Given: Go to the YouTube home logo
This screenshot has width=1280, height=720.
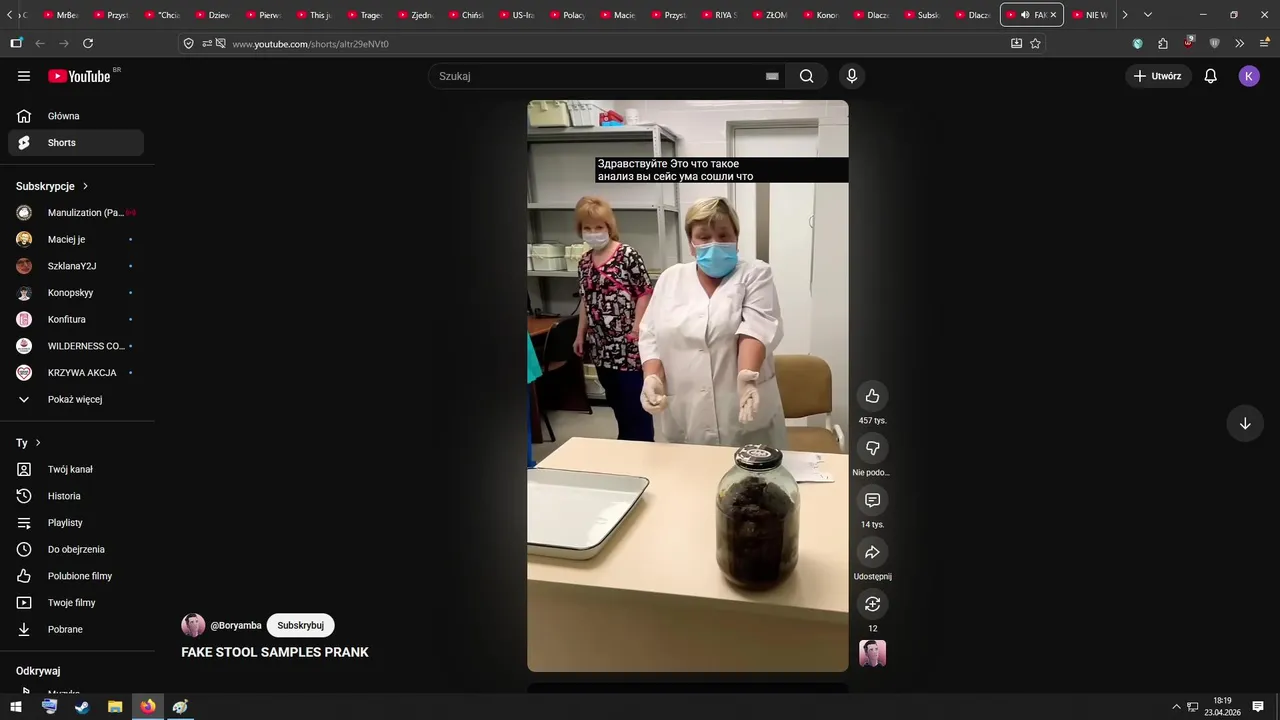Looking at the screenshot, I should (x=79, y=76).
